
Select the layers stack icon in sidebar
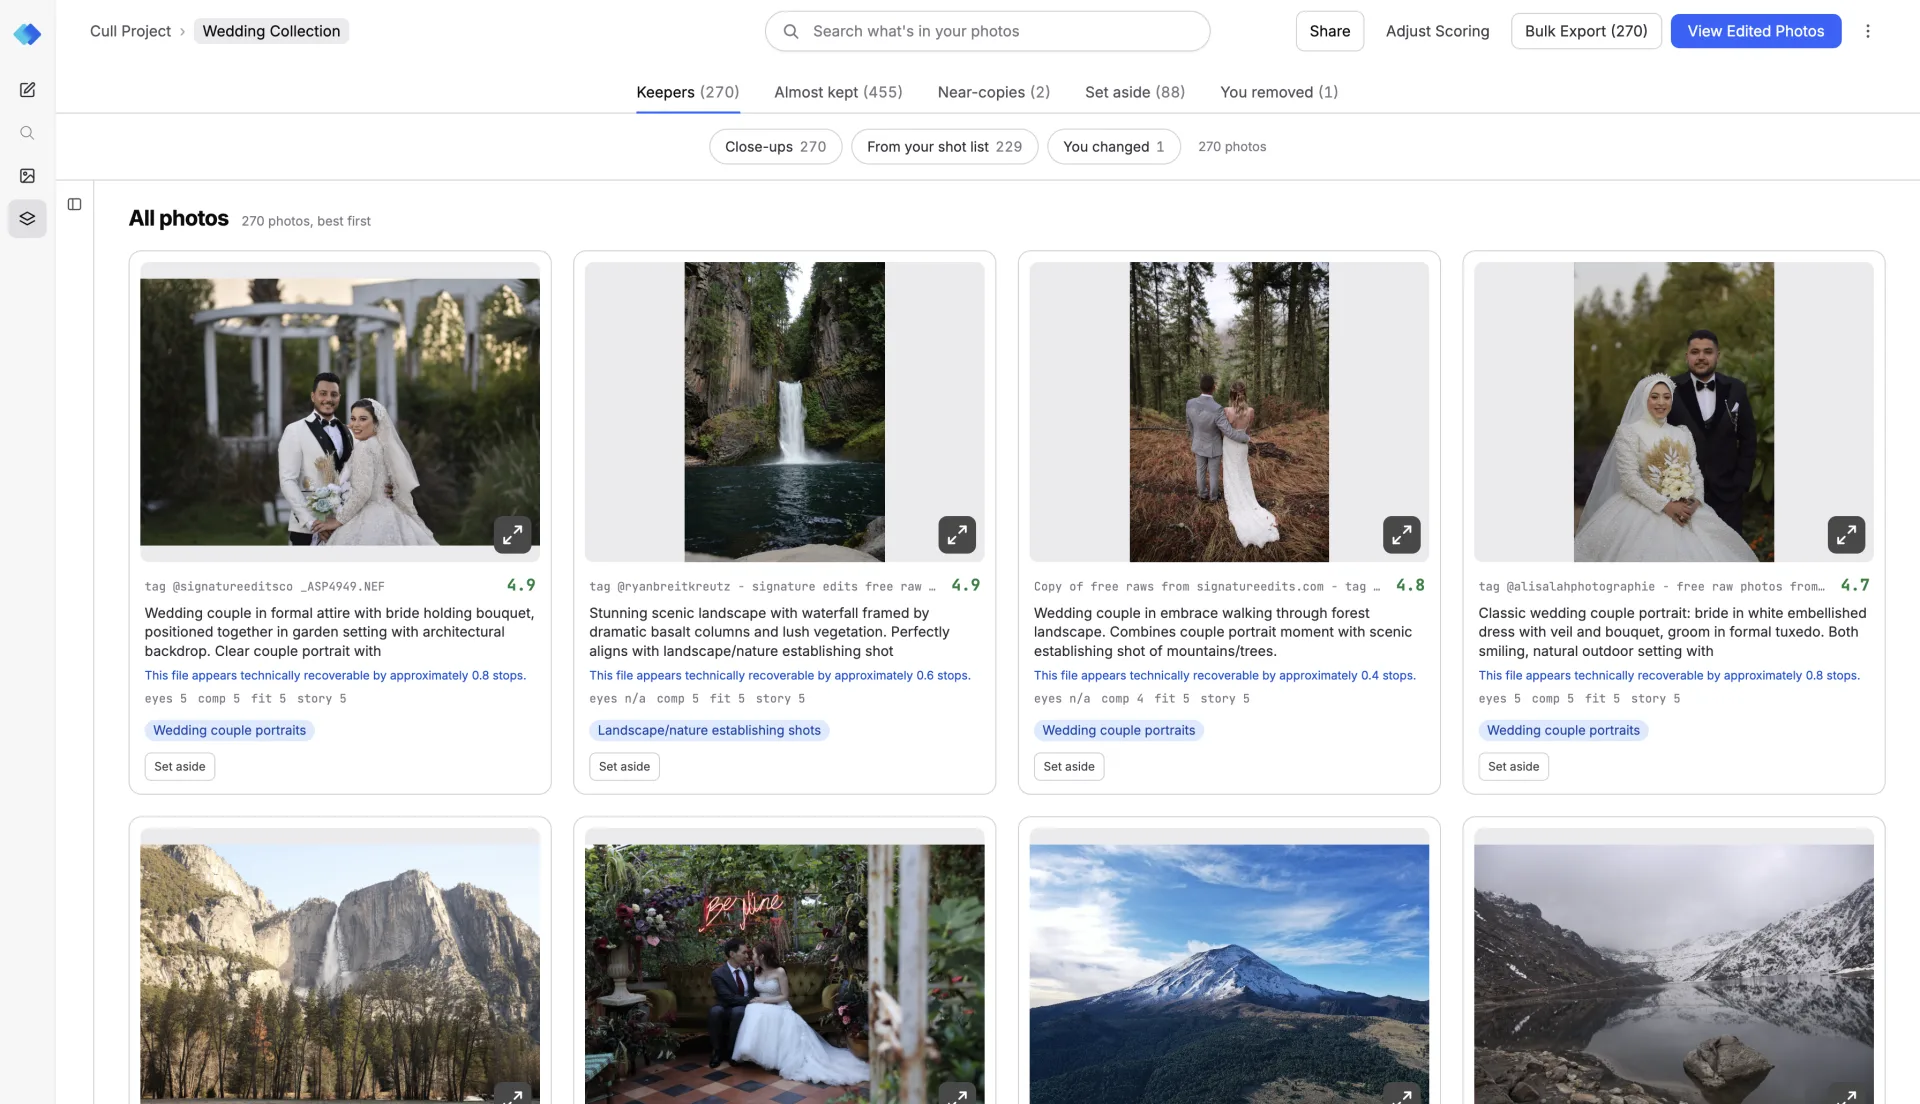[27, 218]
